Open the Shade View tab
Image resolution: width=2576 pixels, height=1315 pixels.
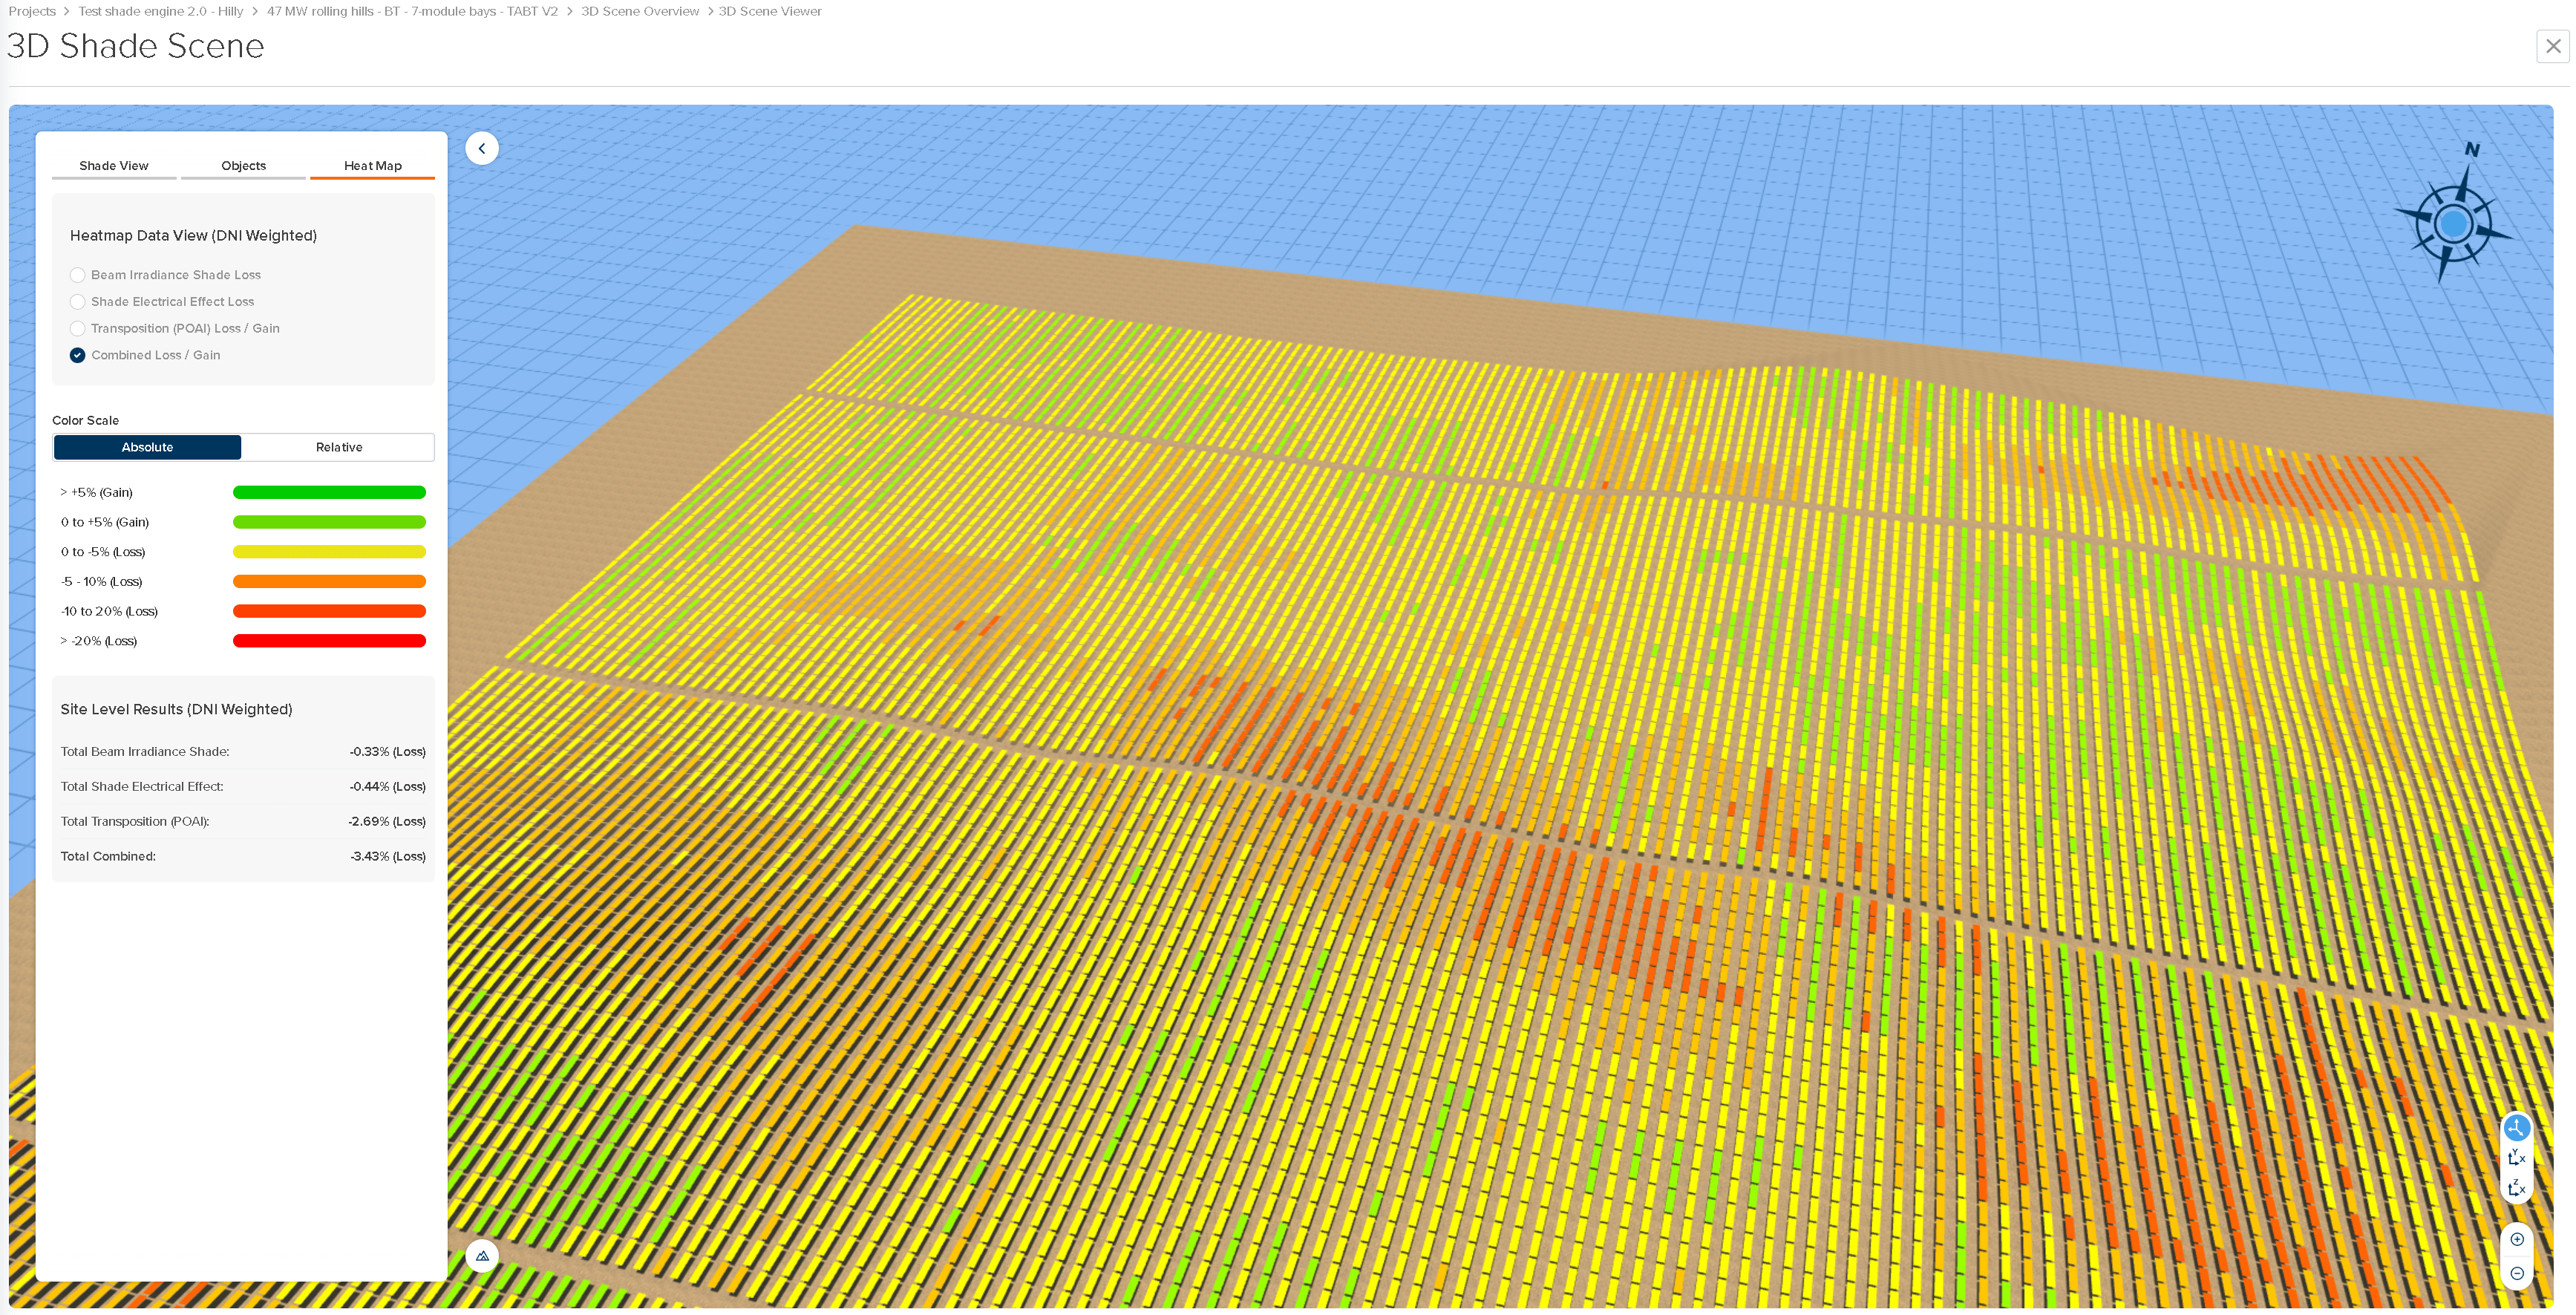114,166
